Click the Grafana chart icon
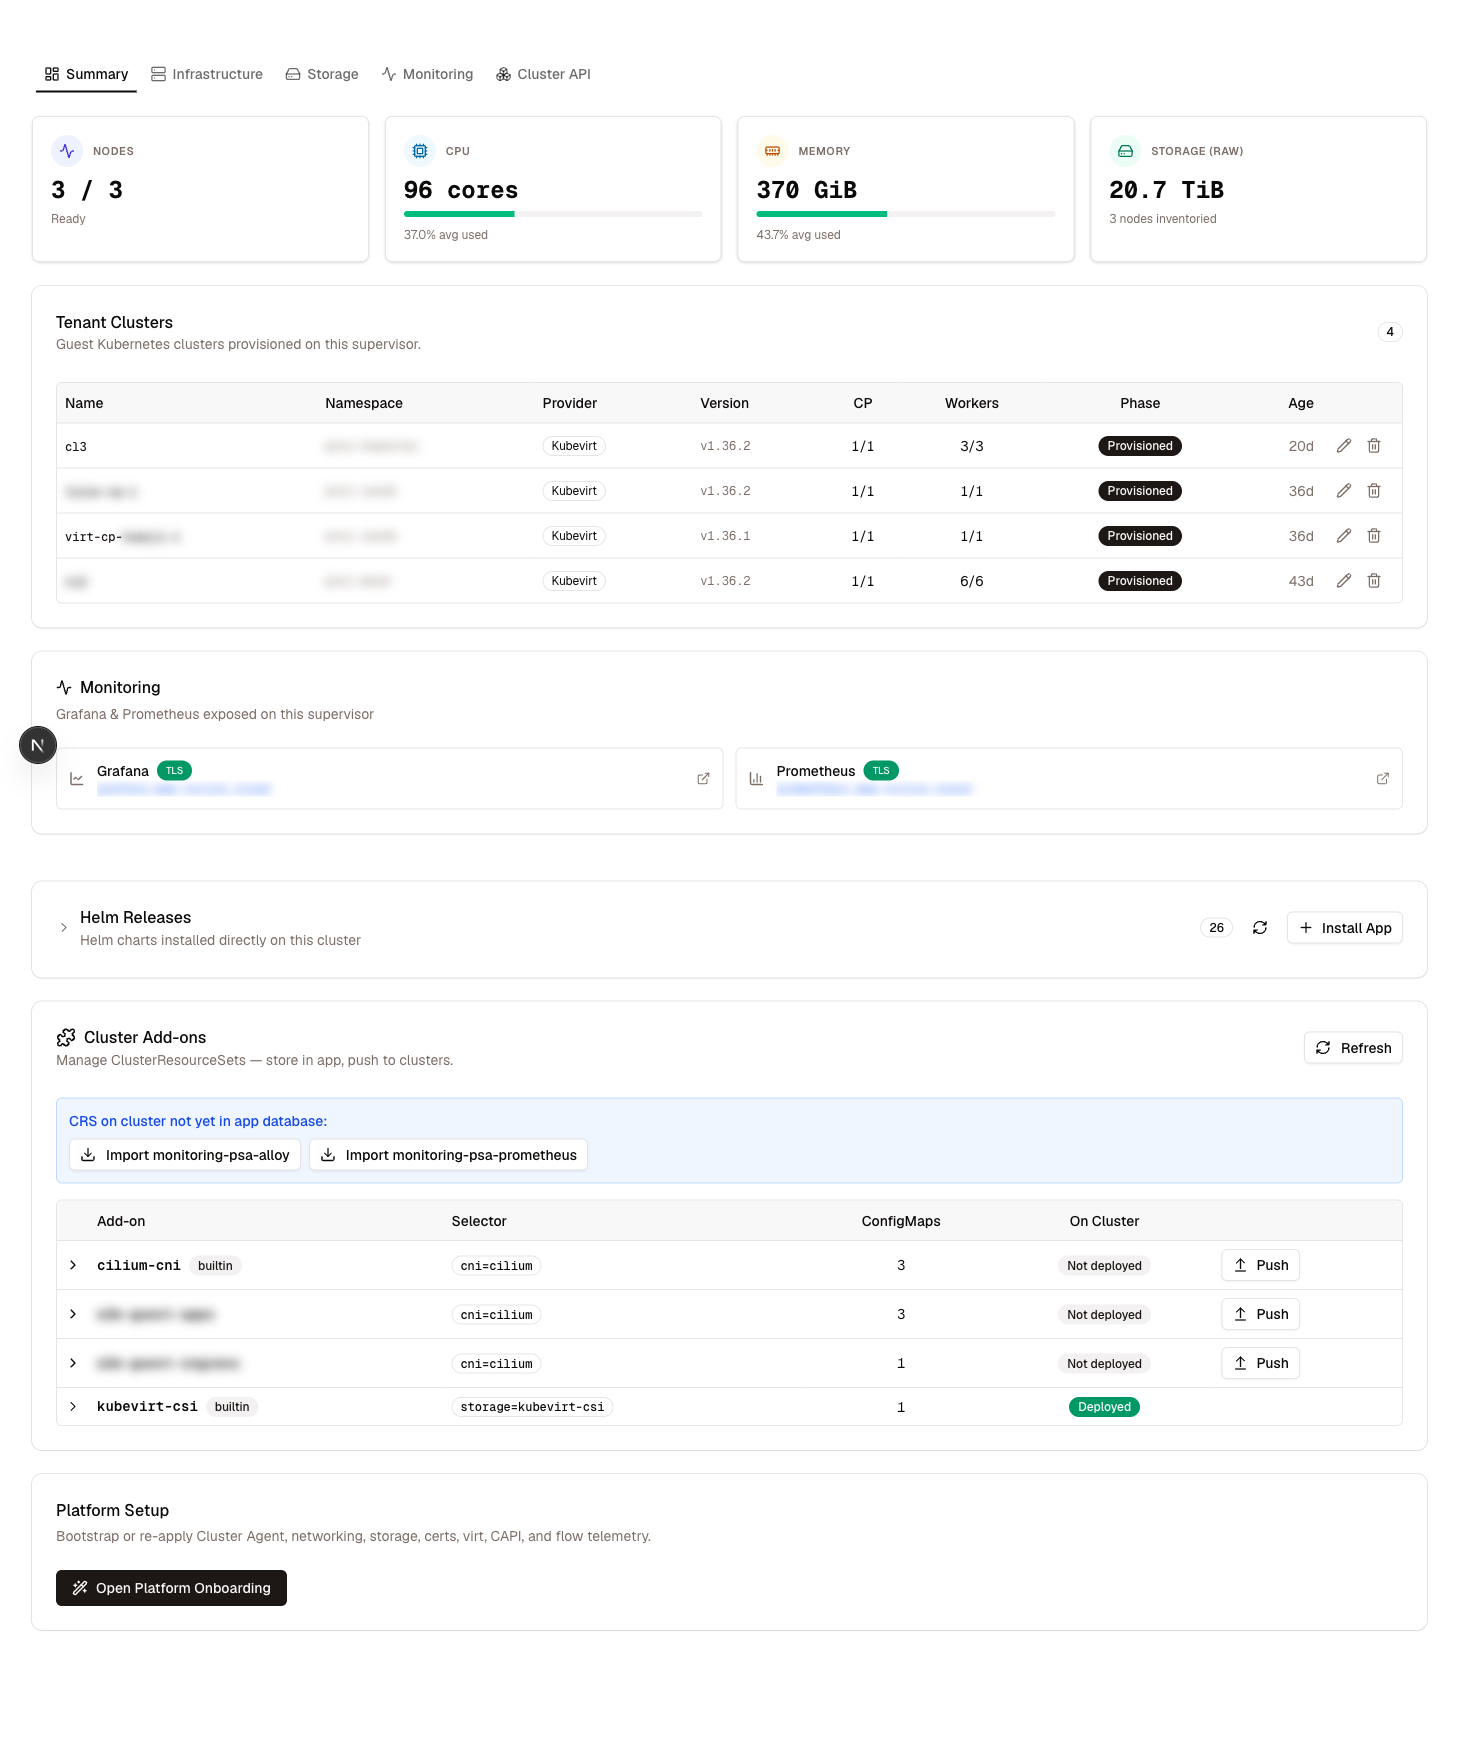The image size is (1459, 1758). pos(77,779)
